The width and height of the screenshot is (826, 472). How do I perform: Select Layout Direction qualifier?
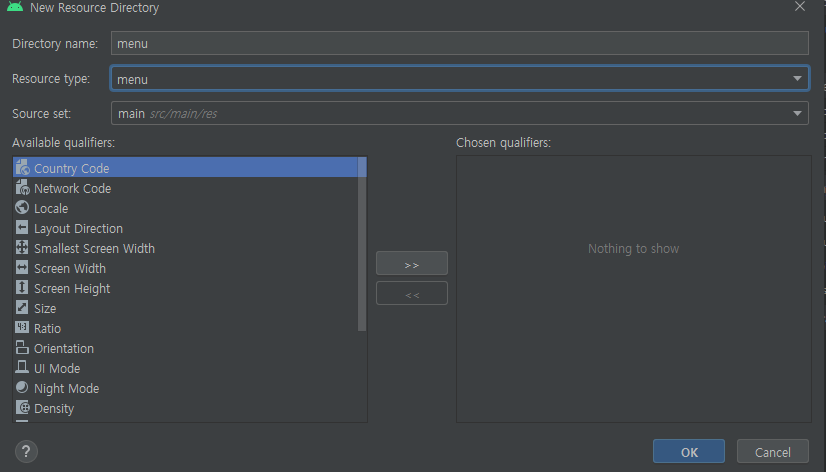click(185, 228)
